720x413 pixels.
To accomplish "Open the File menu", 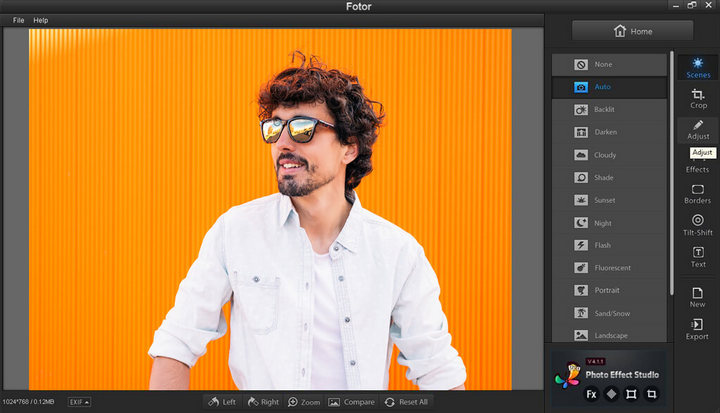I will pos(18,20).
